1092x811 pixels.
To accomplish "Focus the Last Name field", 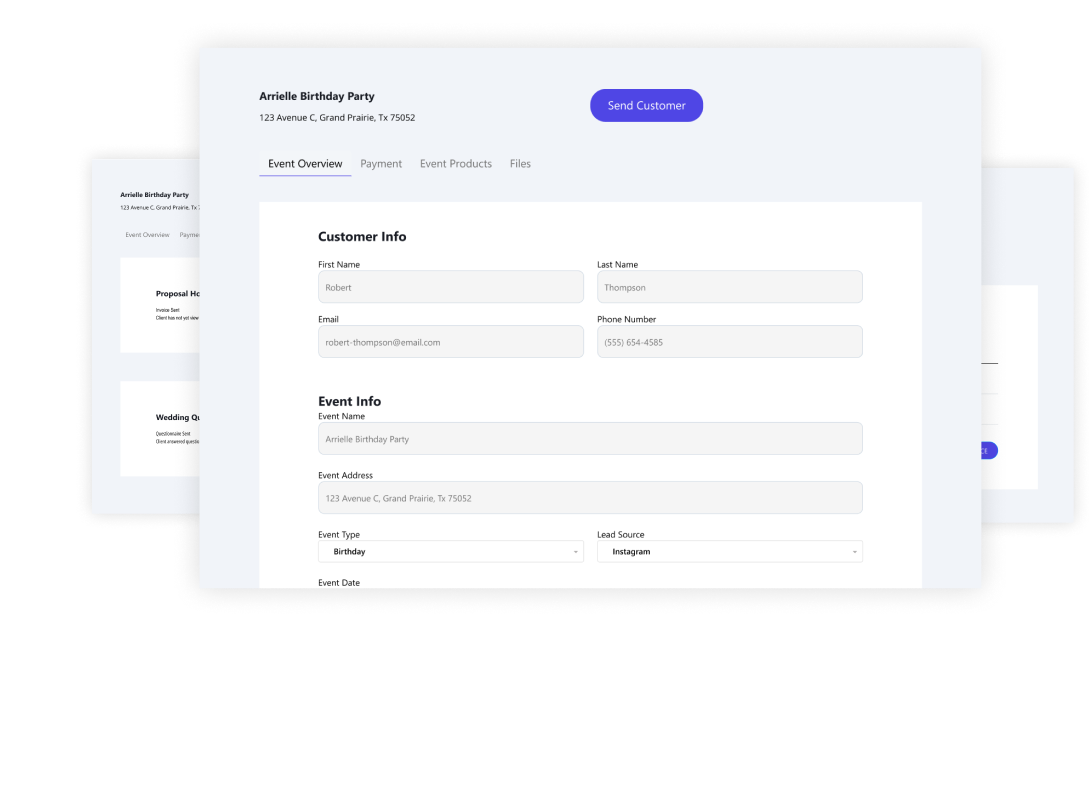I will click(730, 287).
